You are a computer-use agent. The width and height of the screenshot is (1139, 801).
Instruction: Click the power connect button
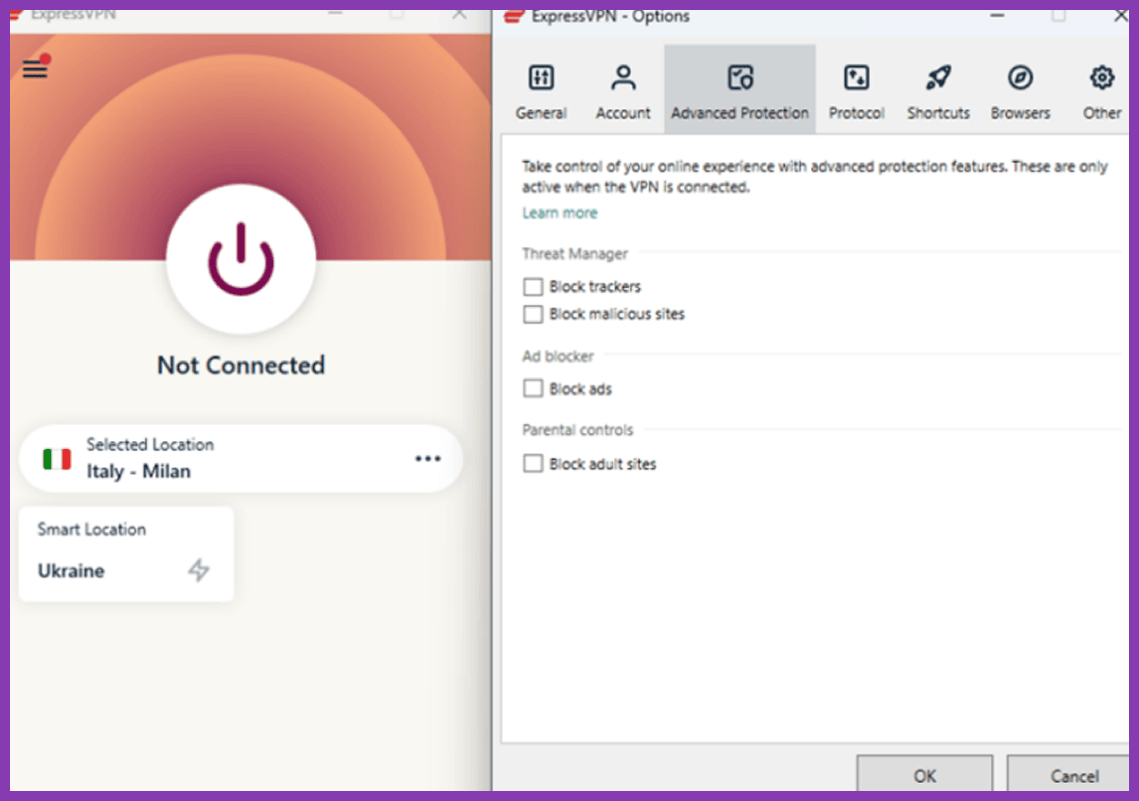(241, 259)
